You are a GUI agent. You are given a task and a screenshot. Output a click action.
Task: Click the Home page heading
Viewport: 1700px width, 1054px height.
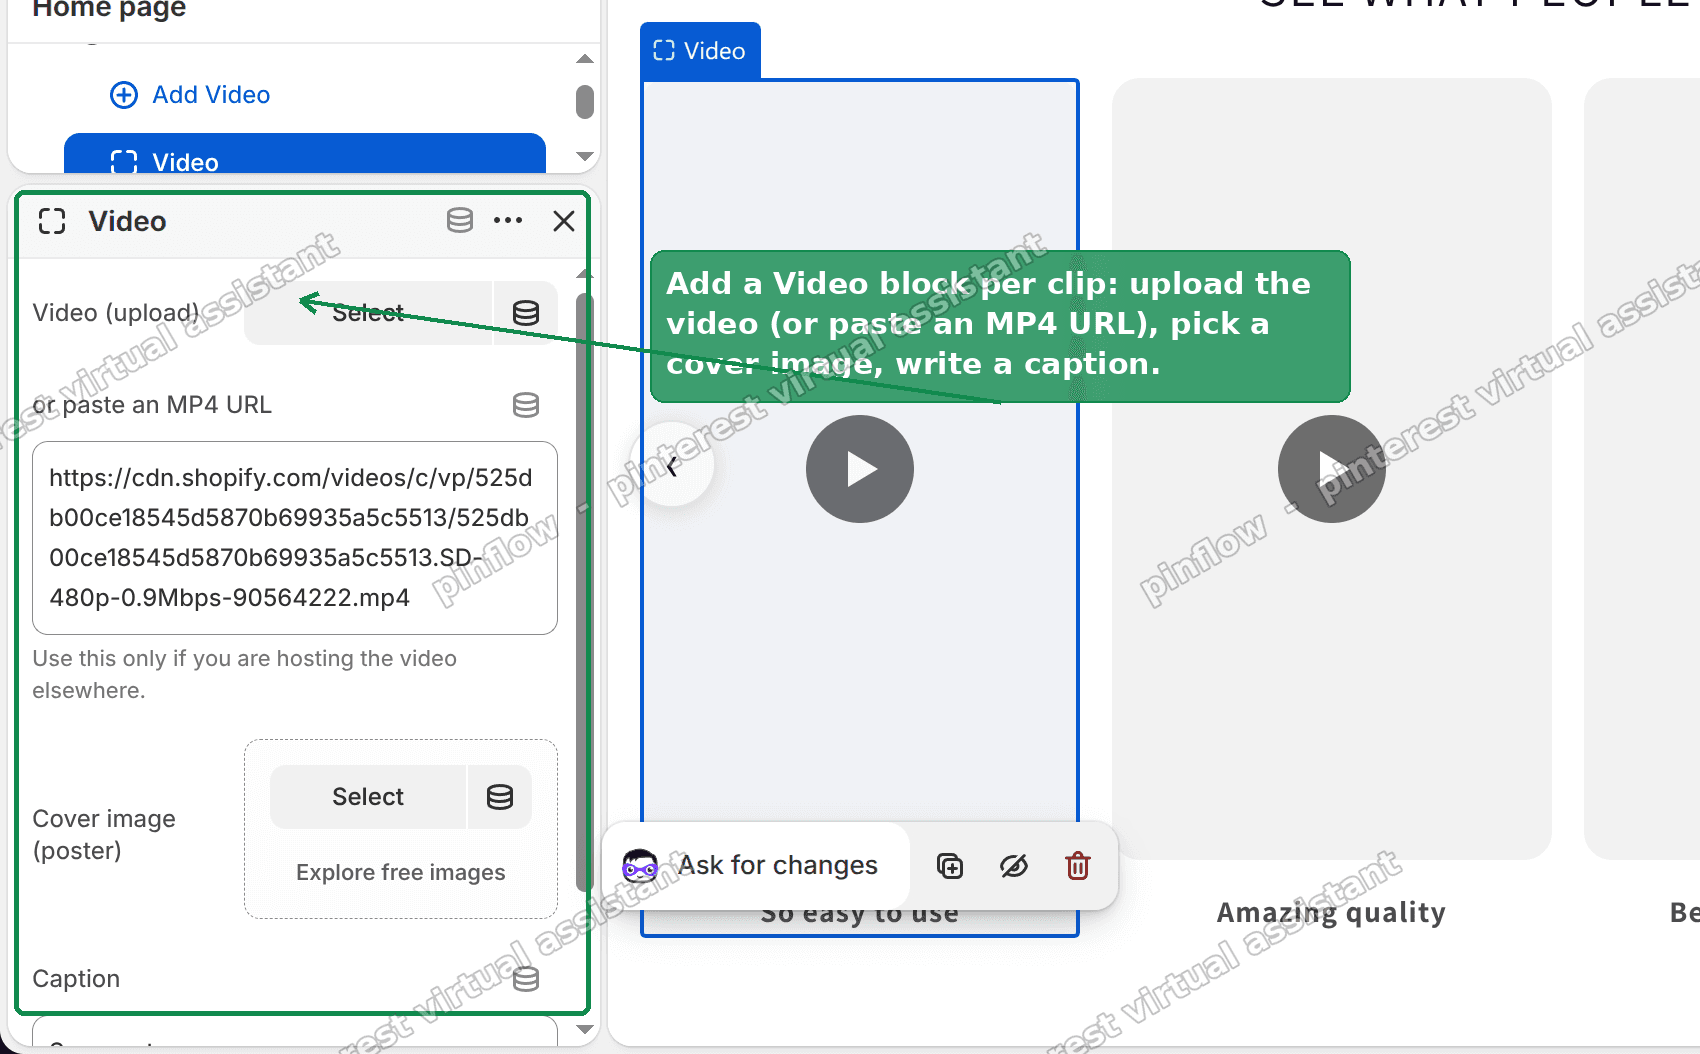pyautogui.click(x=109, y=9)
